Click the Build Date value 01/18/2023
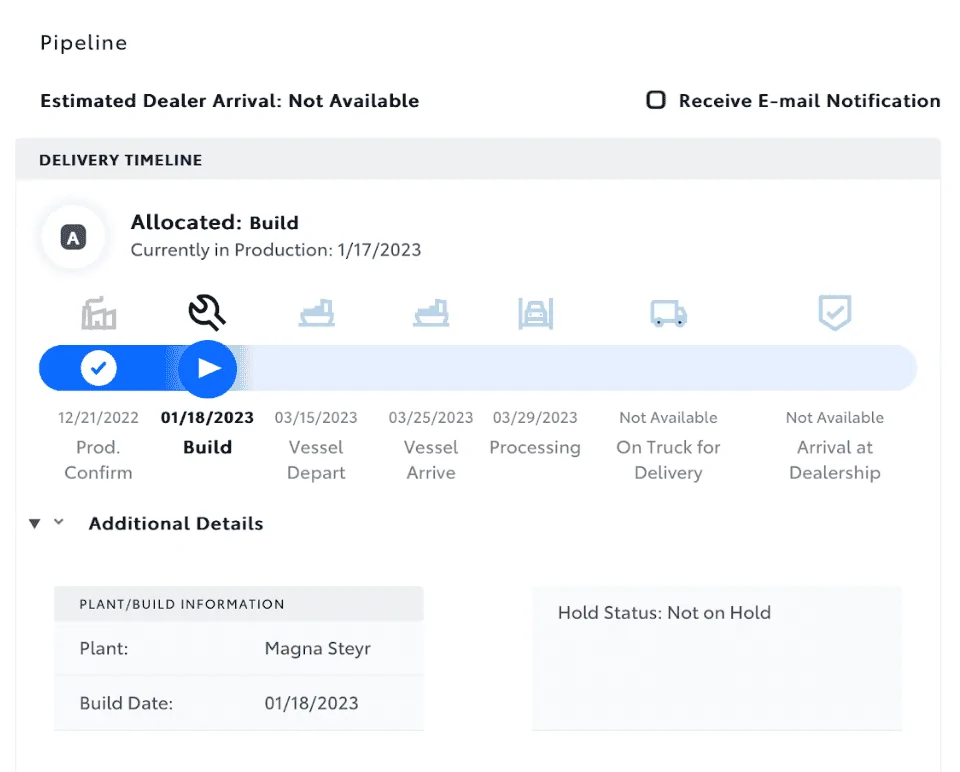This screenshot has height=772, width=960. [312, 703]
